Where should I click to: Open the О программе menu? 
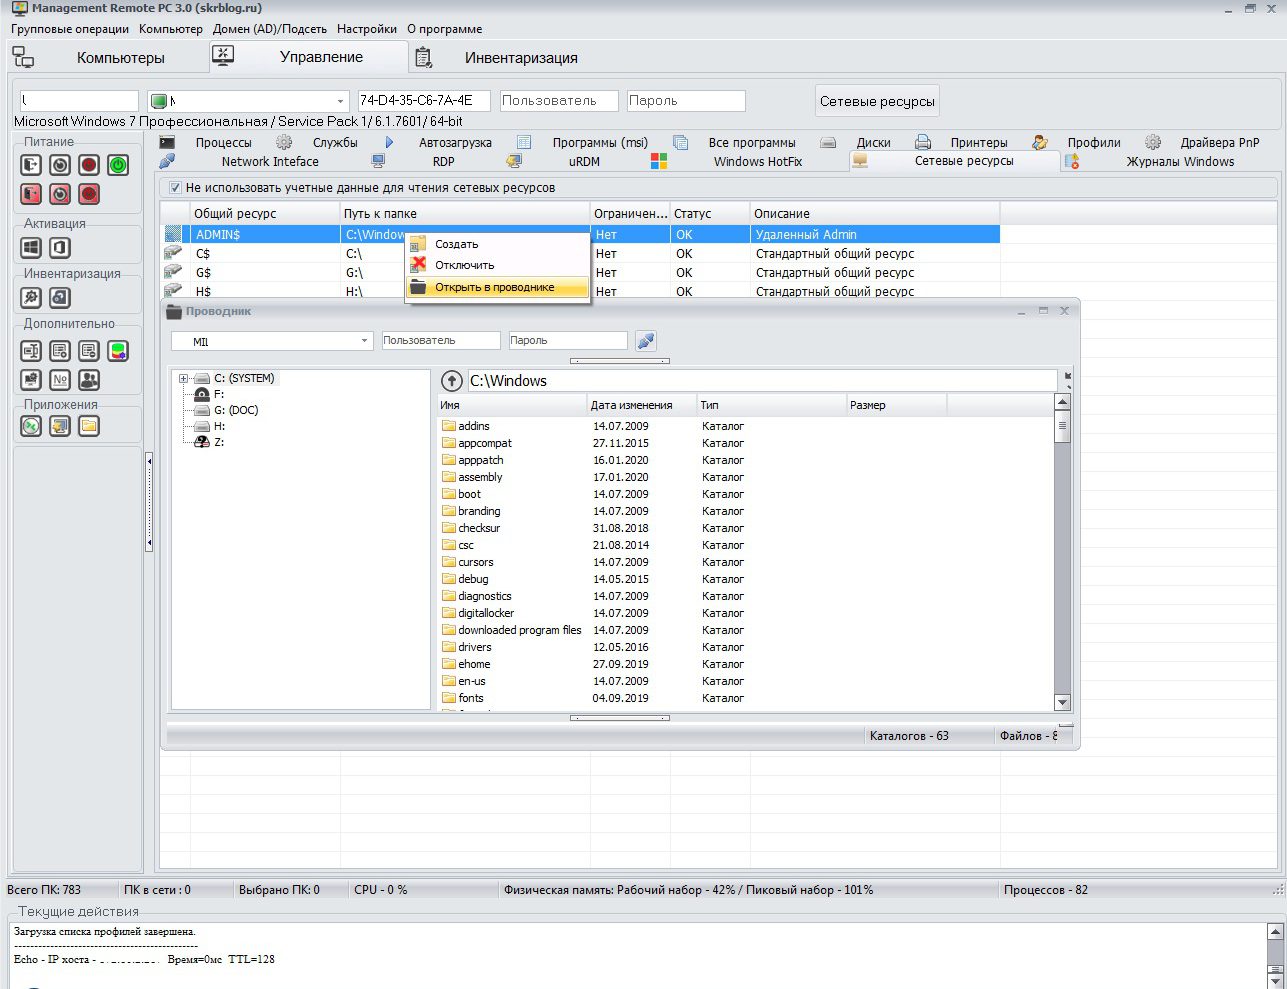pyautogui.click(x=444, y=29)
